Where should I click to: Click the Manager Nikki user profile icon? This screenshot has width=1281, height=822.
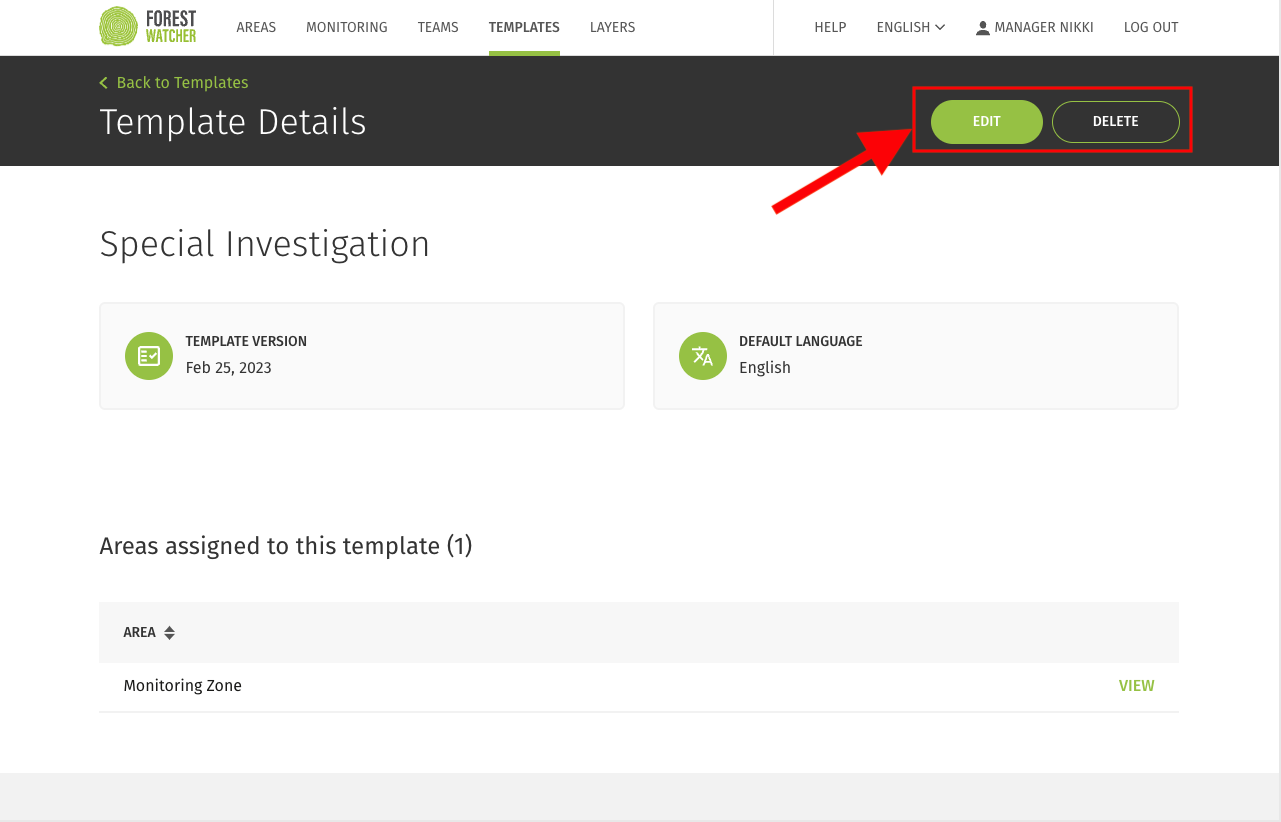tap(983, 28)
